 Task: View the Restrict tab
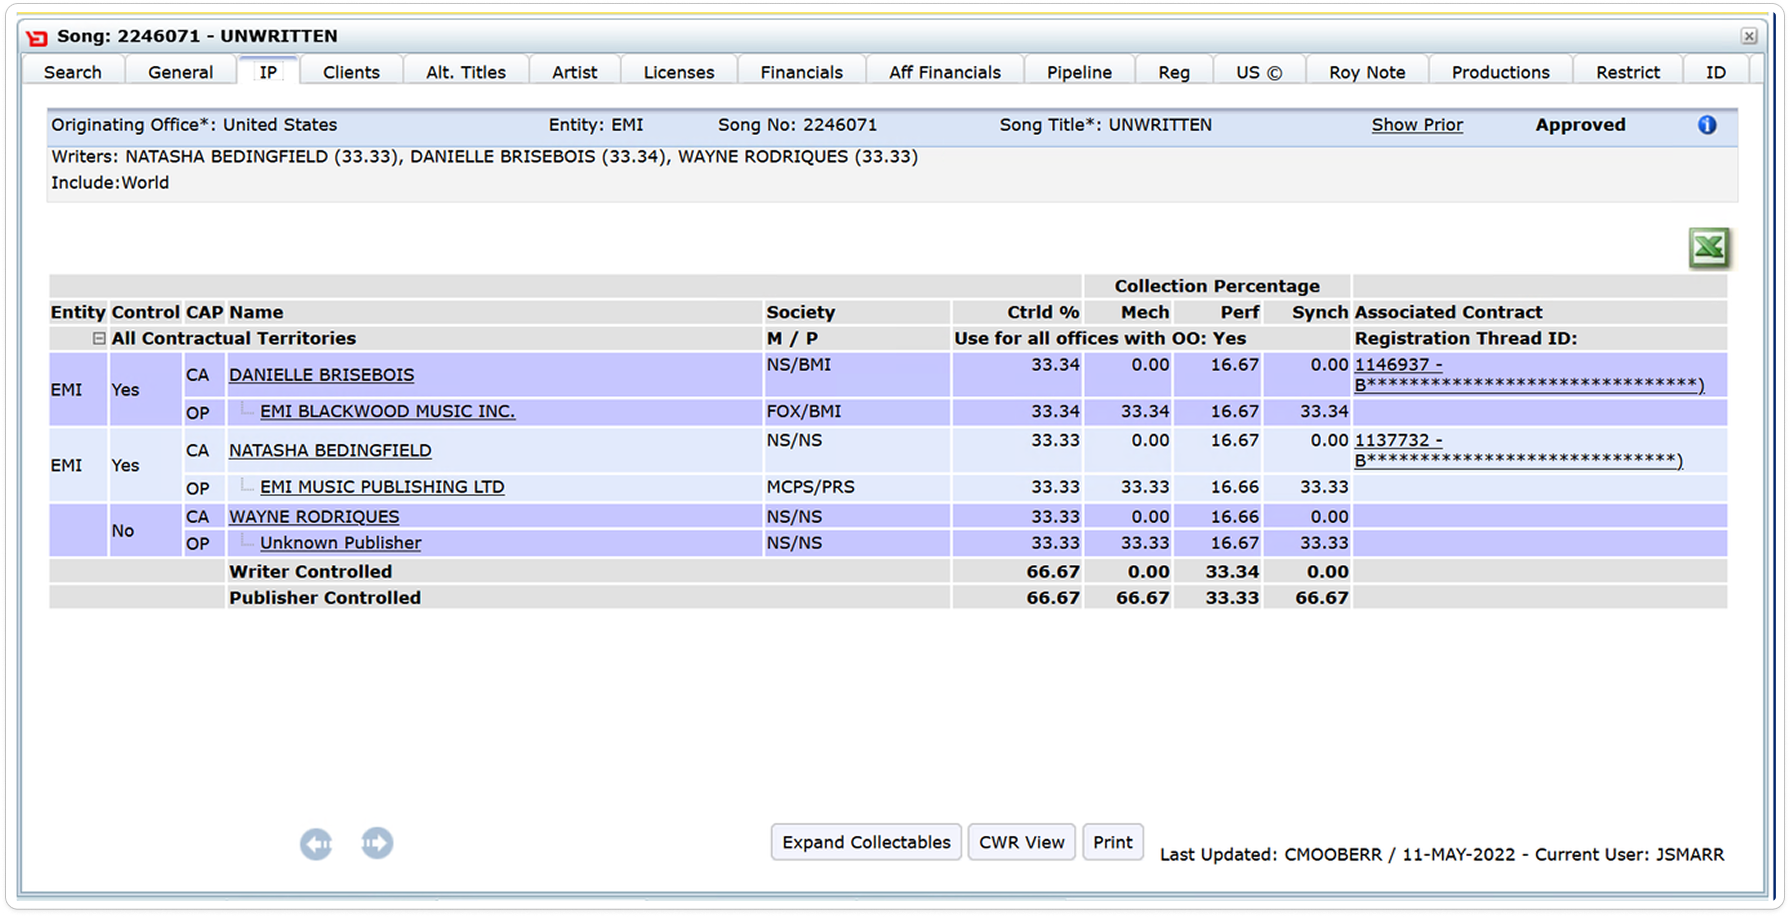[x=1628, y=72]
